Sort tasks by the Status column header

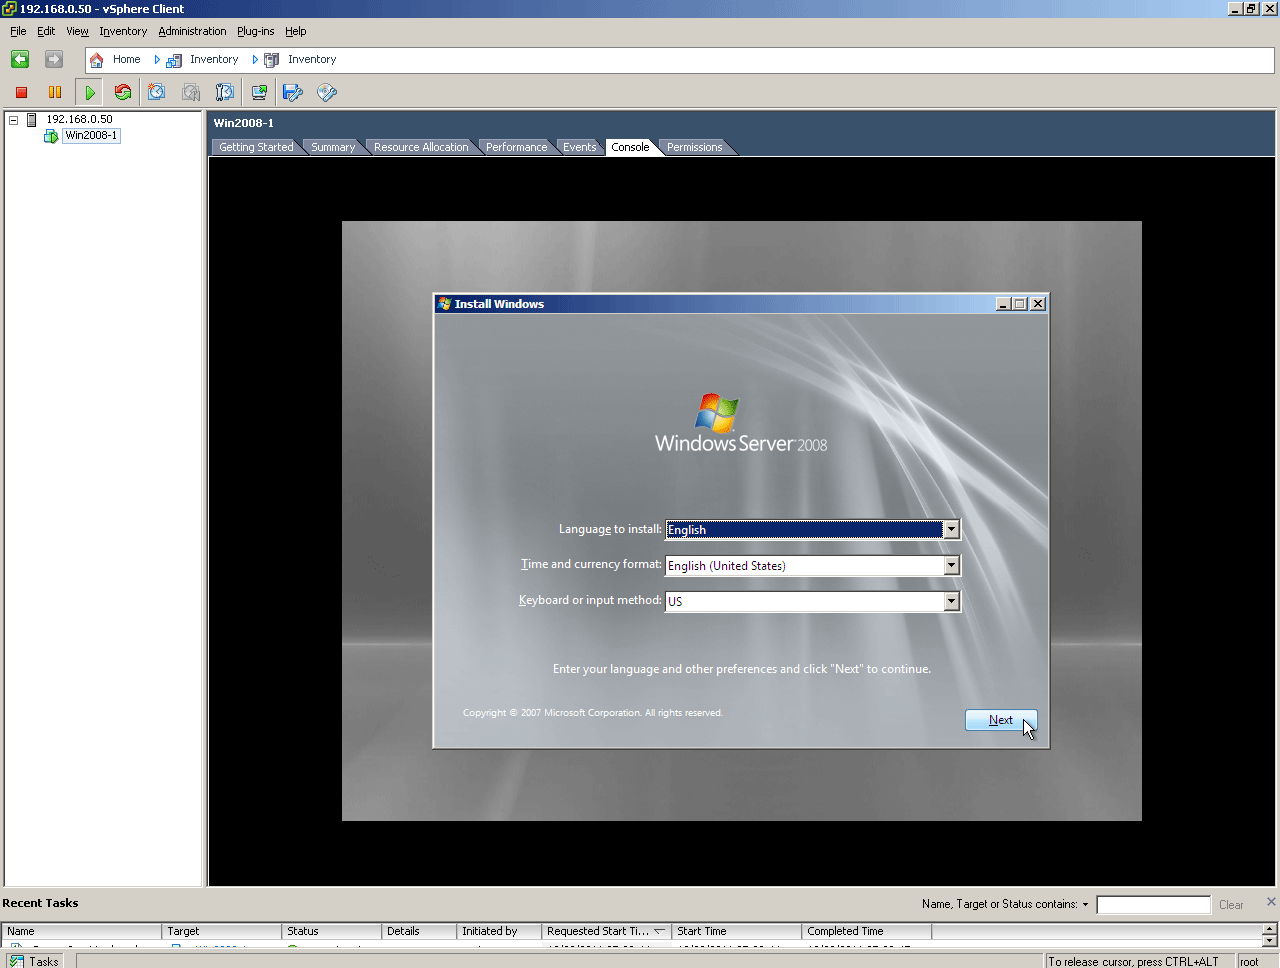click(x=331, y=931)
